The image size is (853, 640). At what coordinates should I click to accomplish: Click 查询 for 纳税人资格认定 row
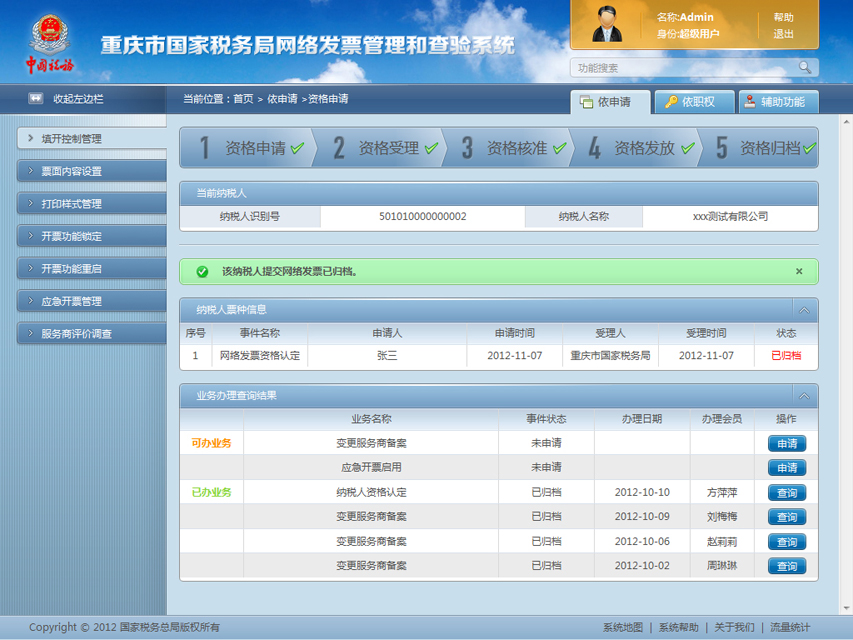[x=787, y=493]
